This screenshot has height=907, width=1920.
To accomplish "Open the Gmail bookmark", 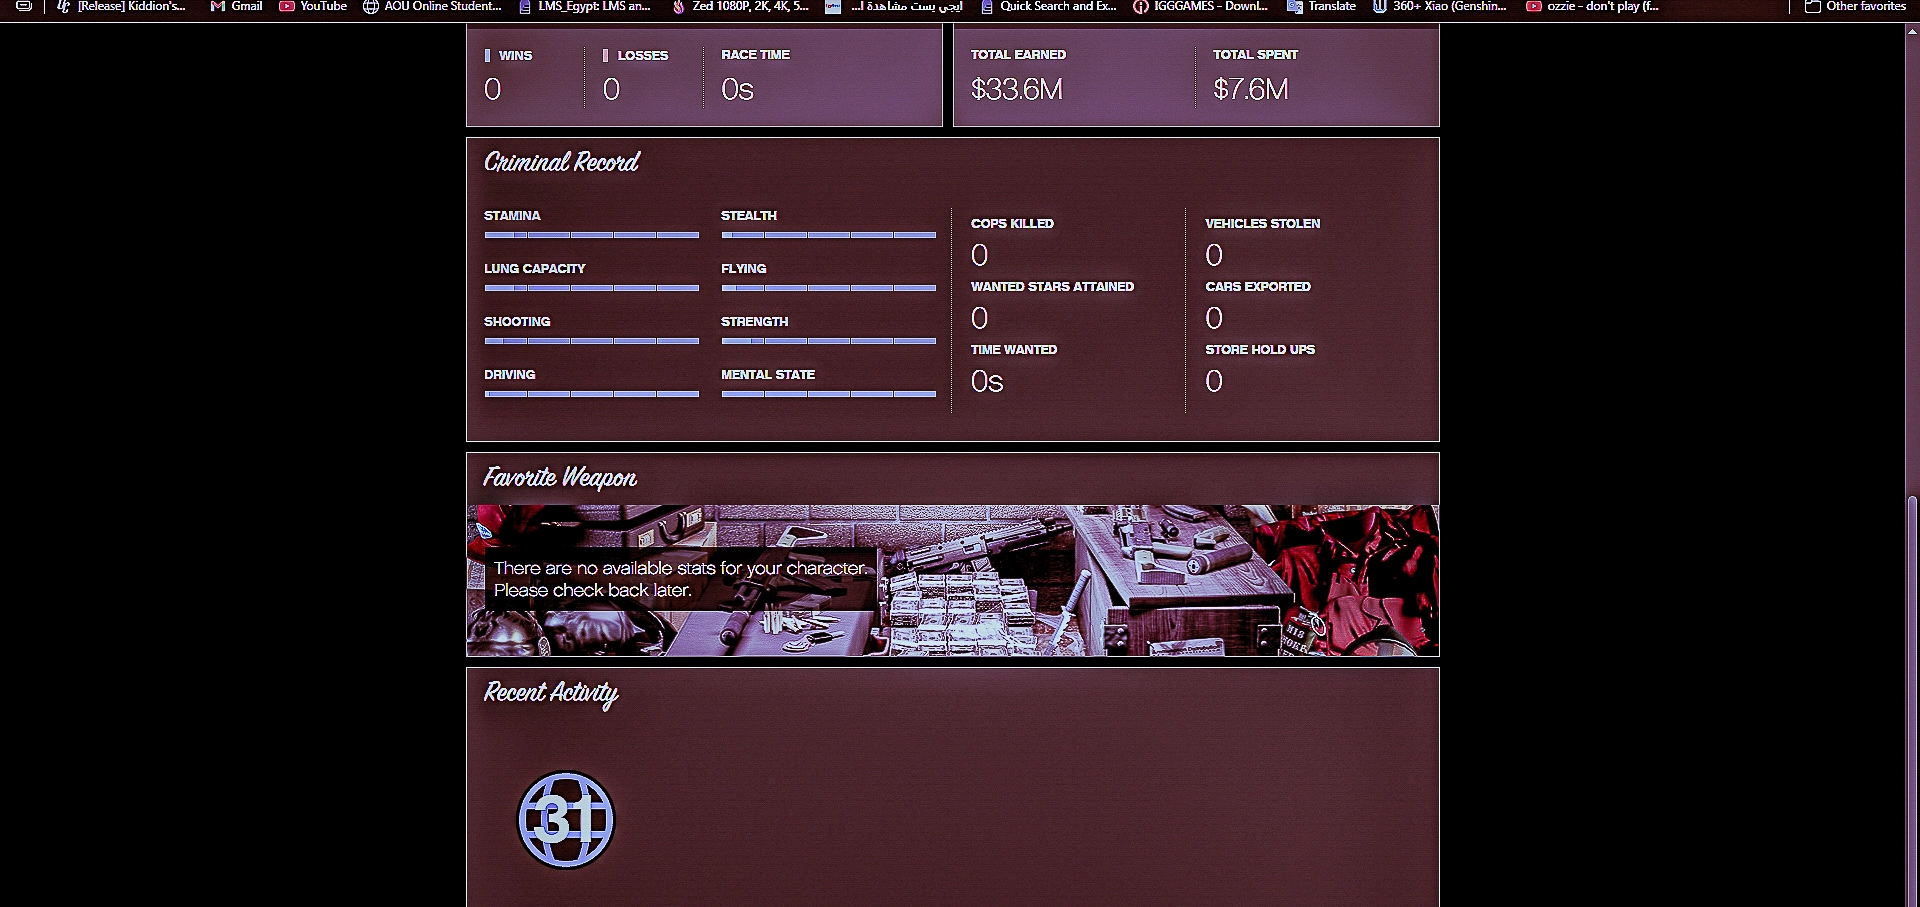I will 236,6.
